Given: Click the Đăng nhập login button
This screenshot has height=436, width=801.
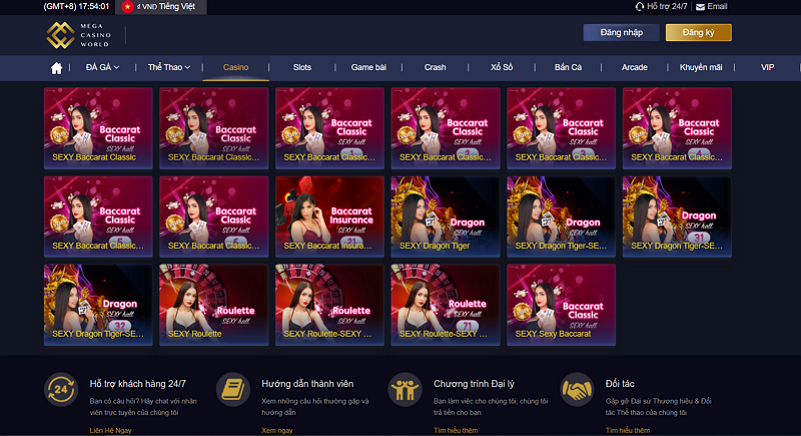Looking at the screenshot, I should coord(621,32).
